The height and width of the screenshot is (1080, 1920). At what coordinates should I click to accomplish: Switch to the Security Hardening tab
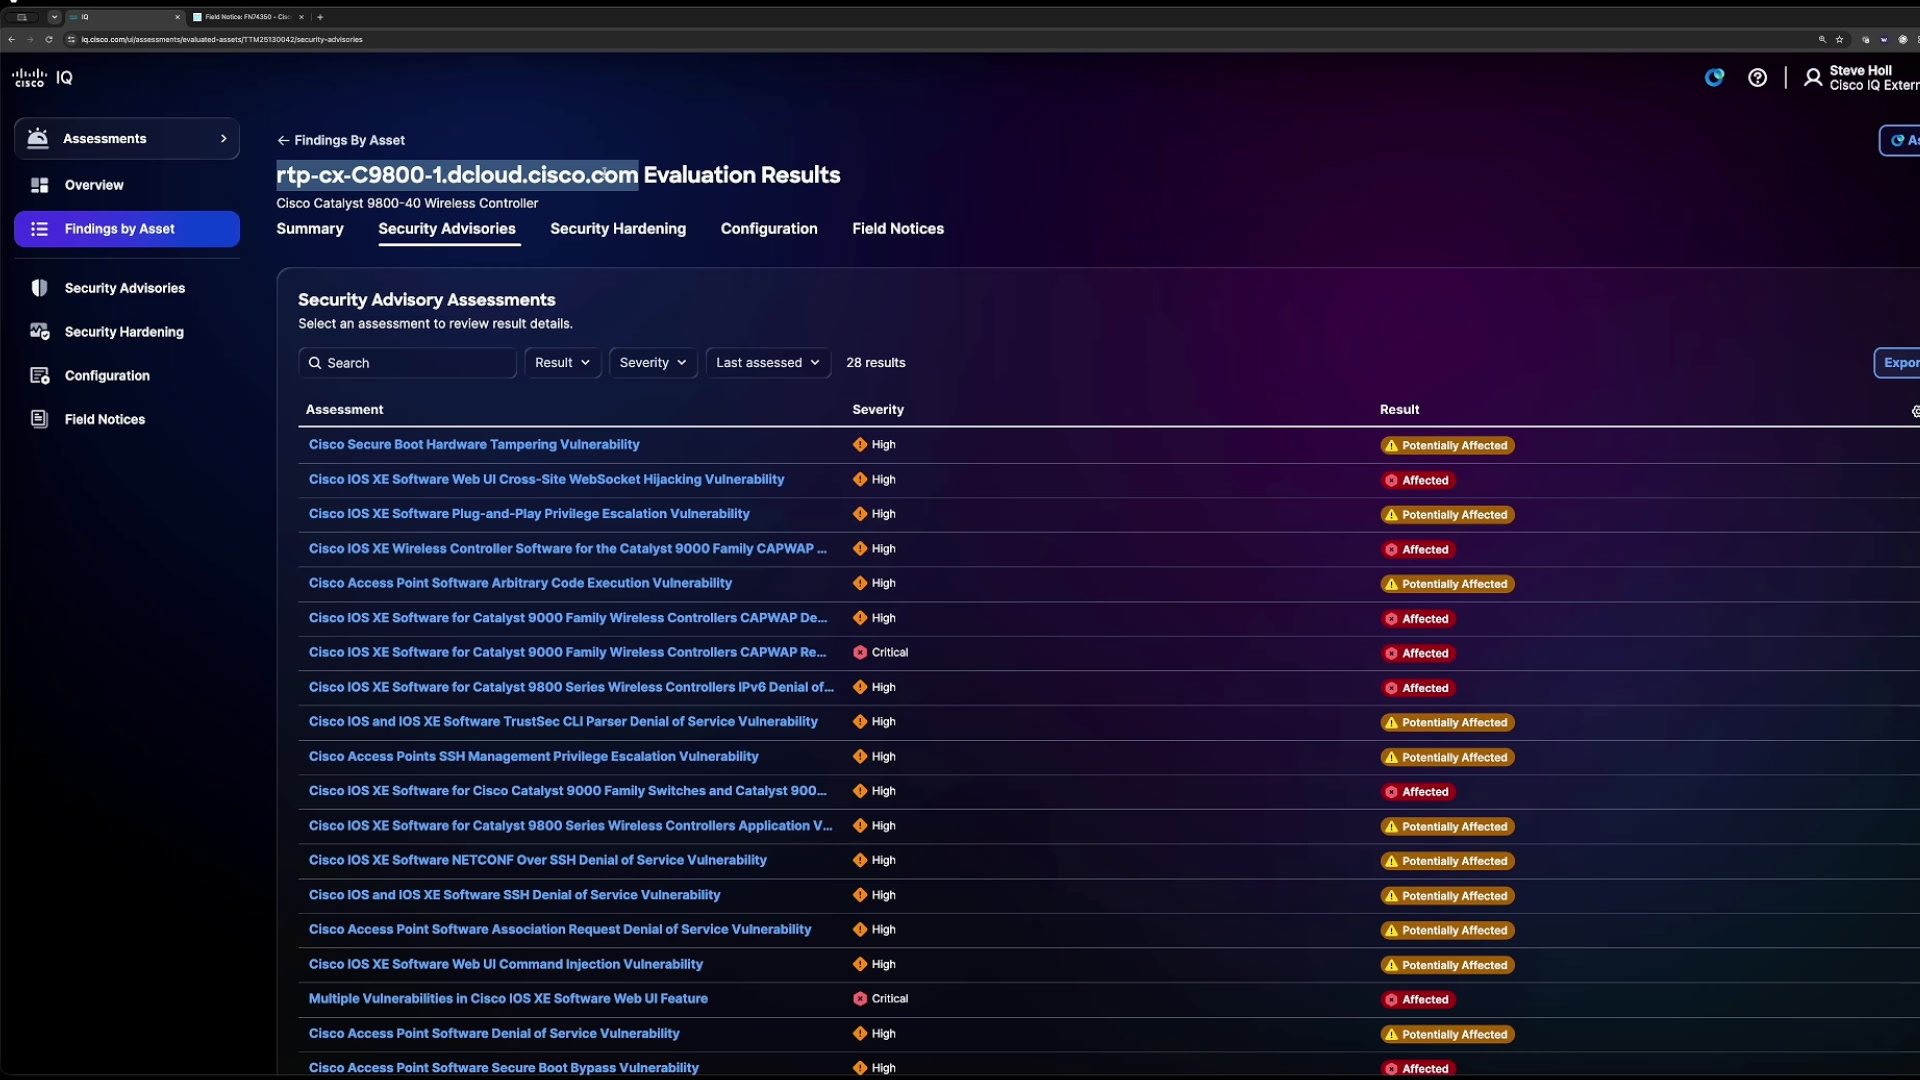pos(618,229)
